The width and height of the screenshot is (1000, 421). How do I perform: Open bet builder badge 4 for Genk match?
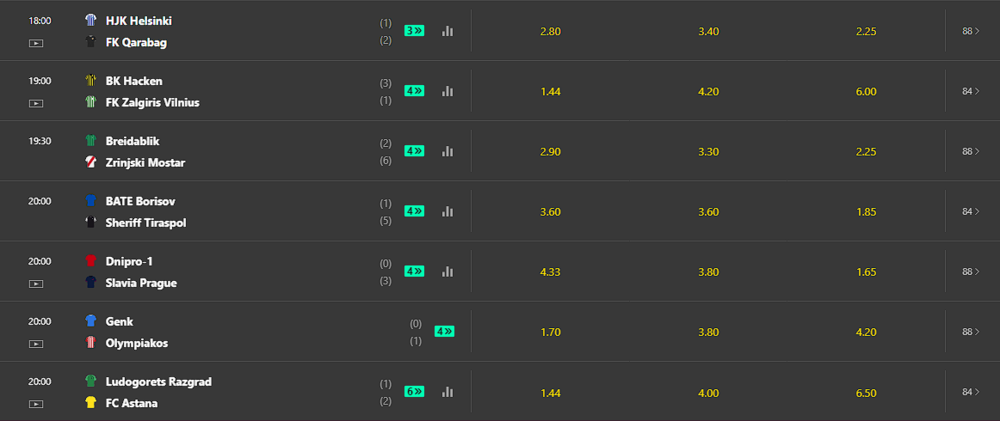pyautogui.click(x=444, y=332)
